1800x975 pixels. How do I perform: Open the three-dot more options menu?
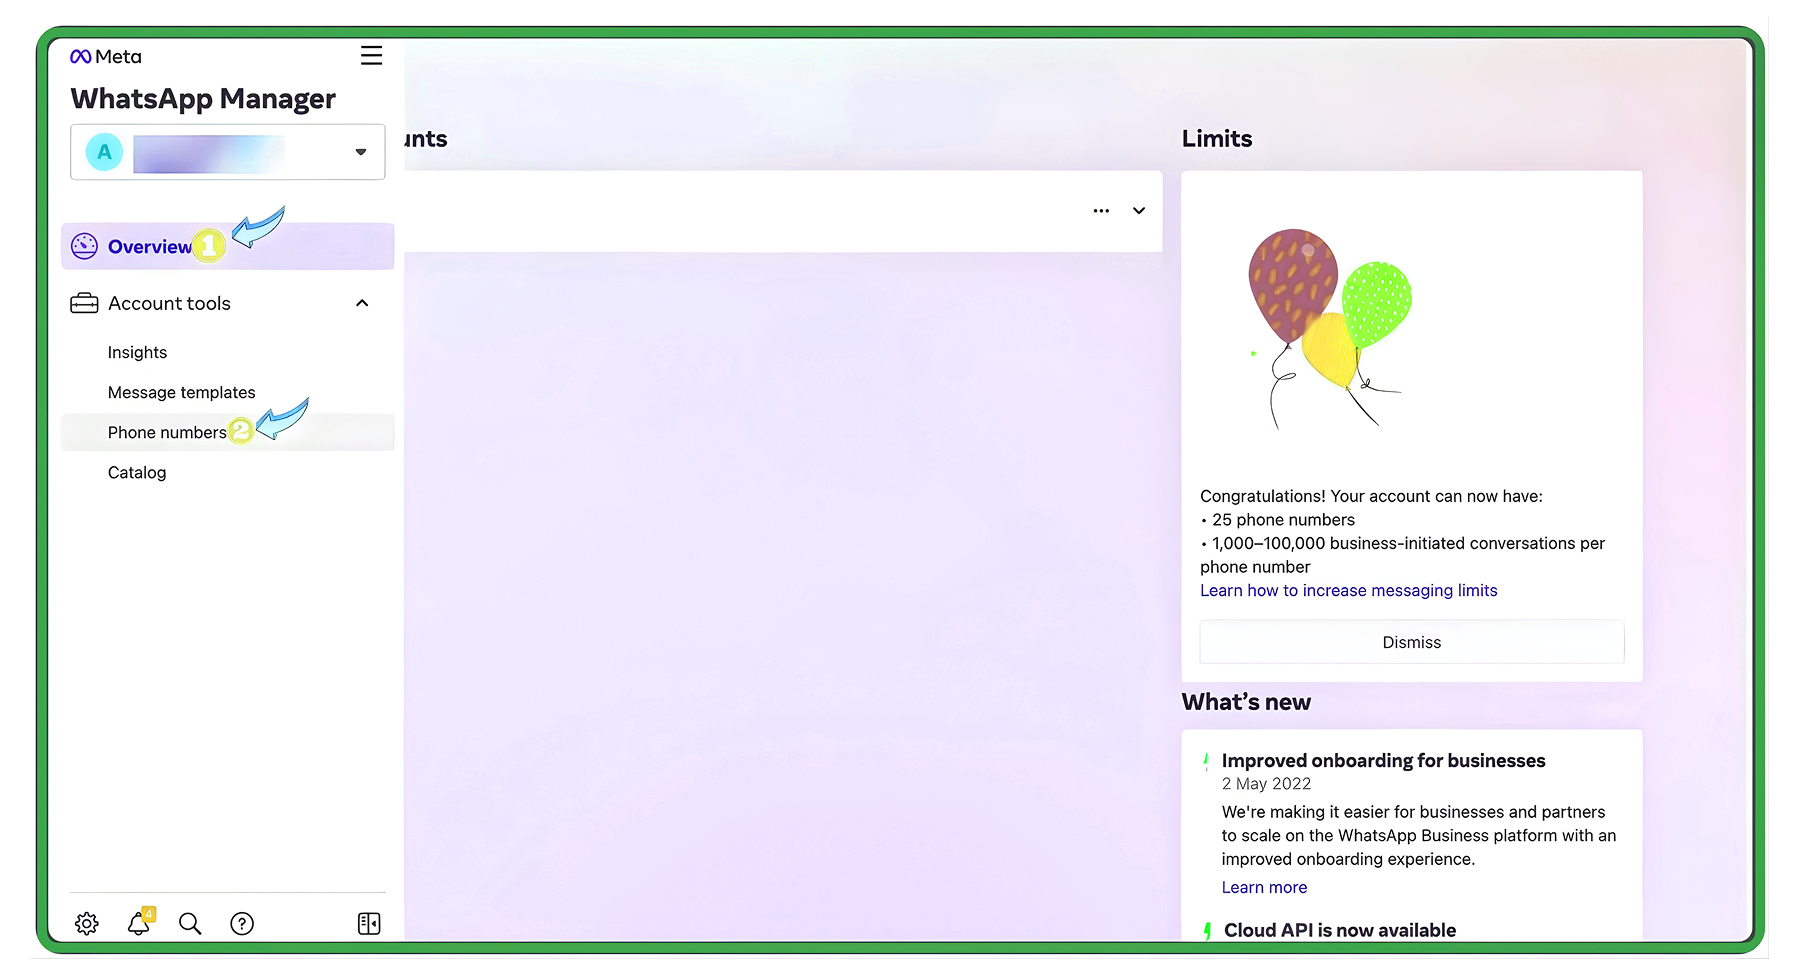point(1101,211)
